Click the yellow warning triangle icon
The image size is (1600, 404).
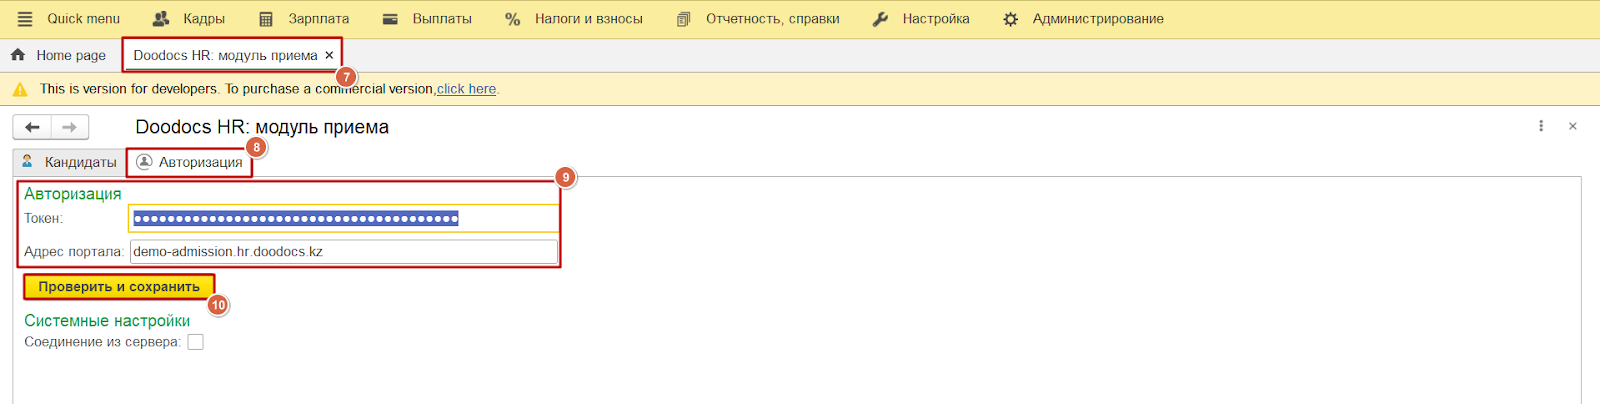[20, 89]
